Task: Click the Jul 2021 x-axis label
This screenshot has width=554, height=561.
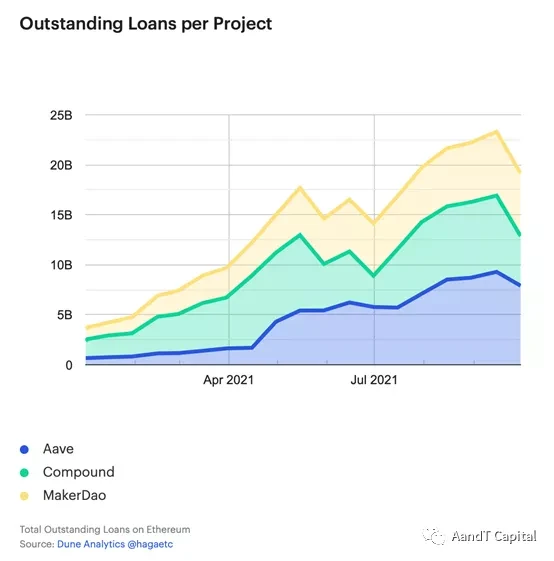Action: [x=374, y=380]
